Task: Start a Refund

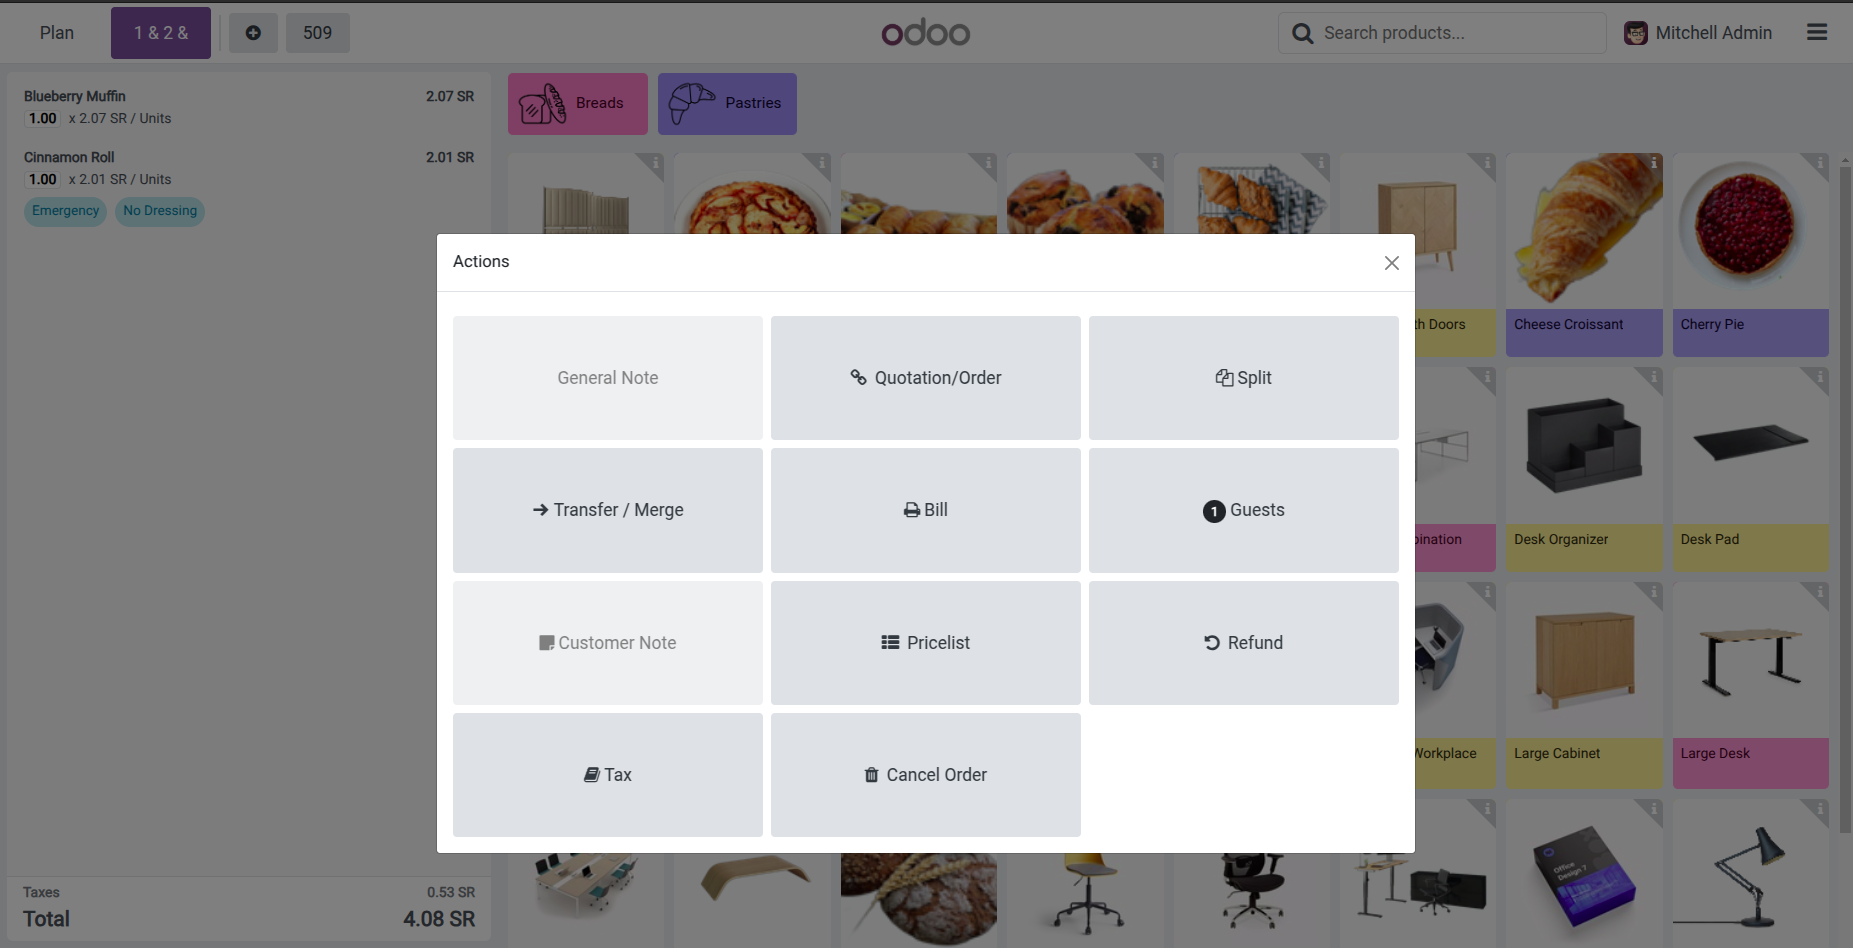Action: tap(1243, 642)
